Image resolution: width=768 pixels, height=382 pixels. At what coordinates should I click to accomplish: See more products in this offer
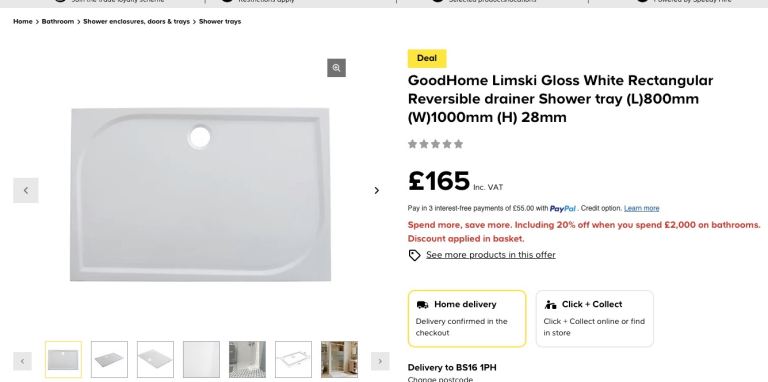491,255
